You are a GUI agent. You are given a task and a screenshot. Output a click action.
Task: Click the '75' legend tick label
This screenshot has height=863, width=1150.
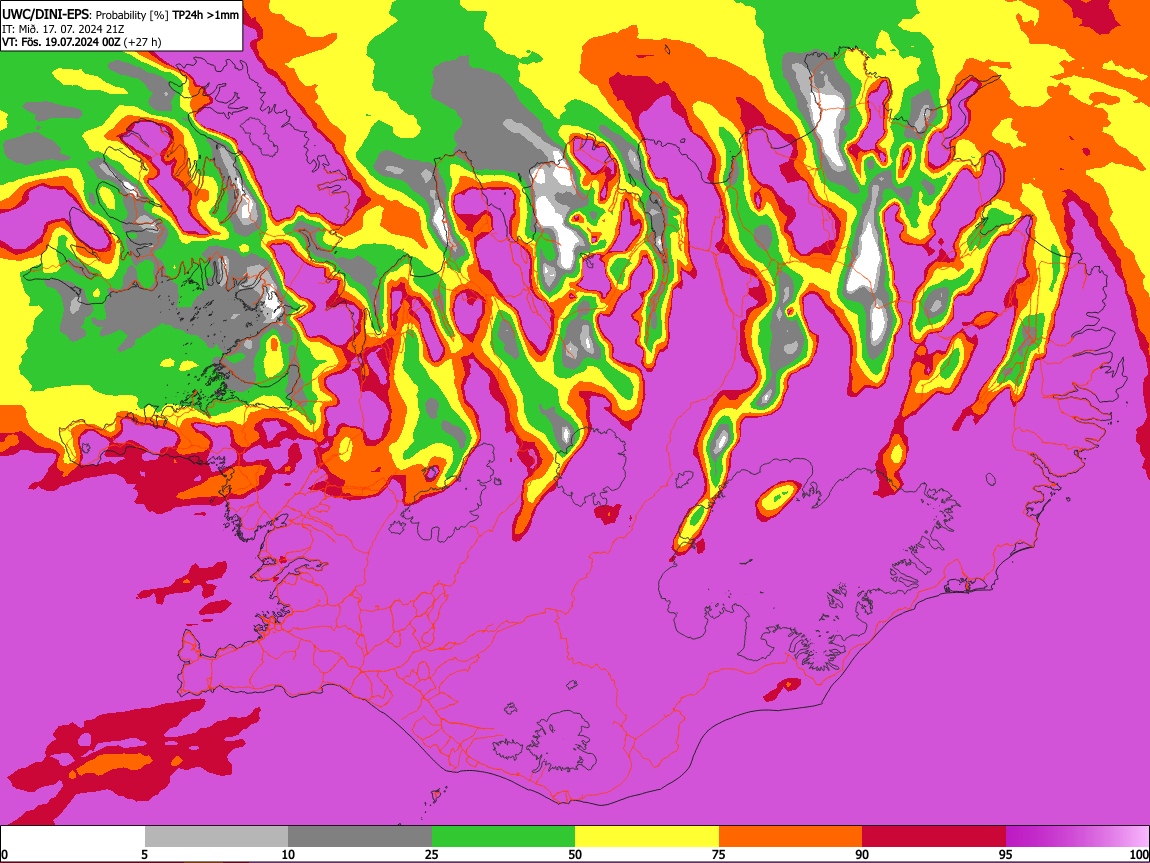tap(719, 854)
